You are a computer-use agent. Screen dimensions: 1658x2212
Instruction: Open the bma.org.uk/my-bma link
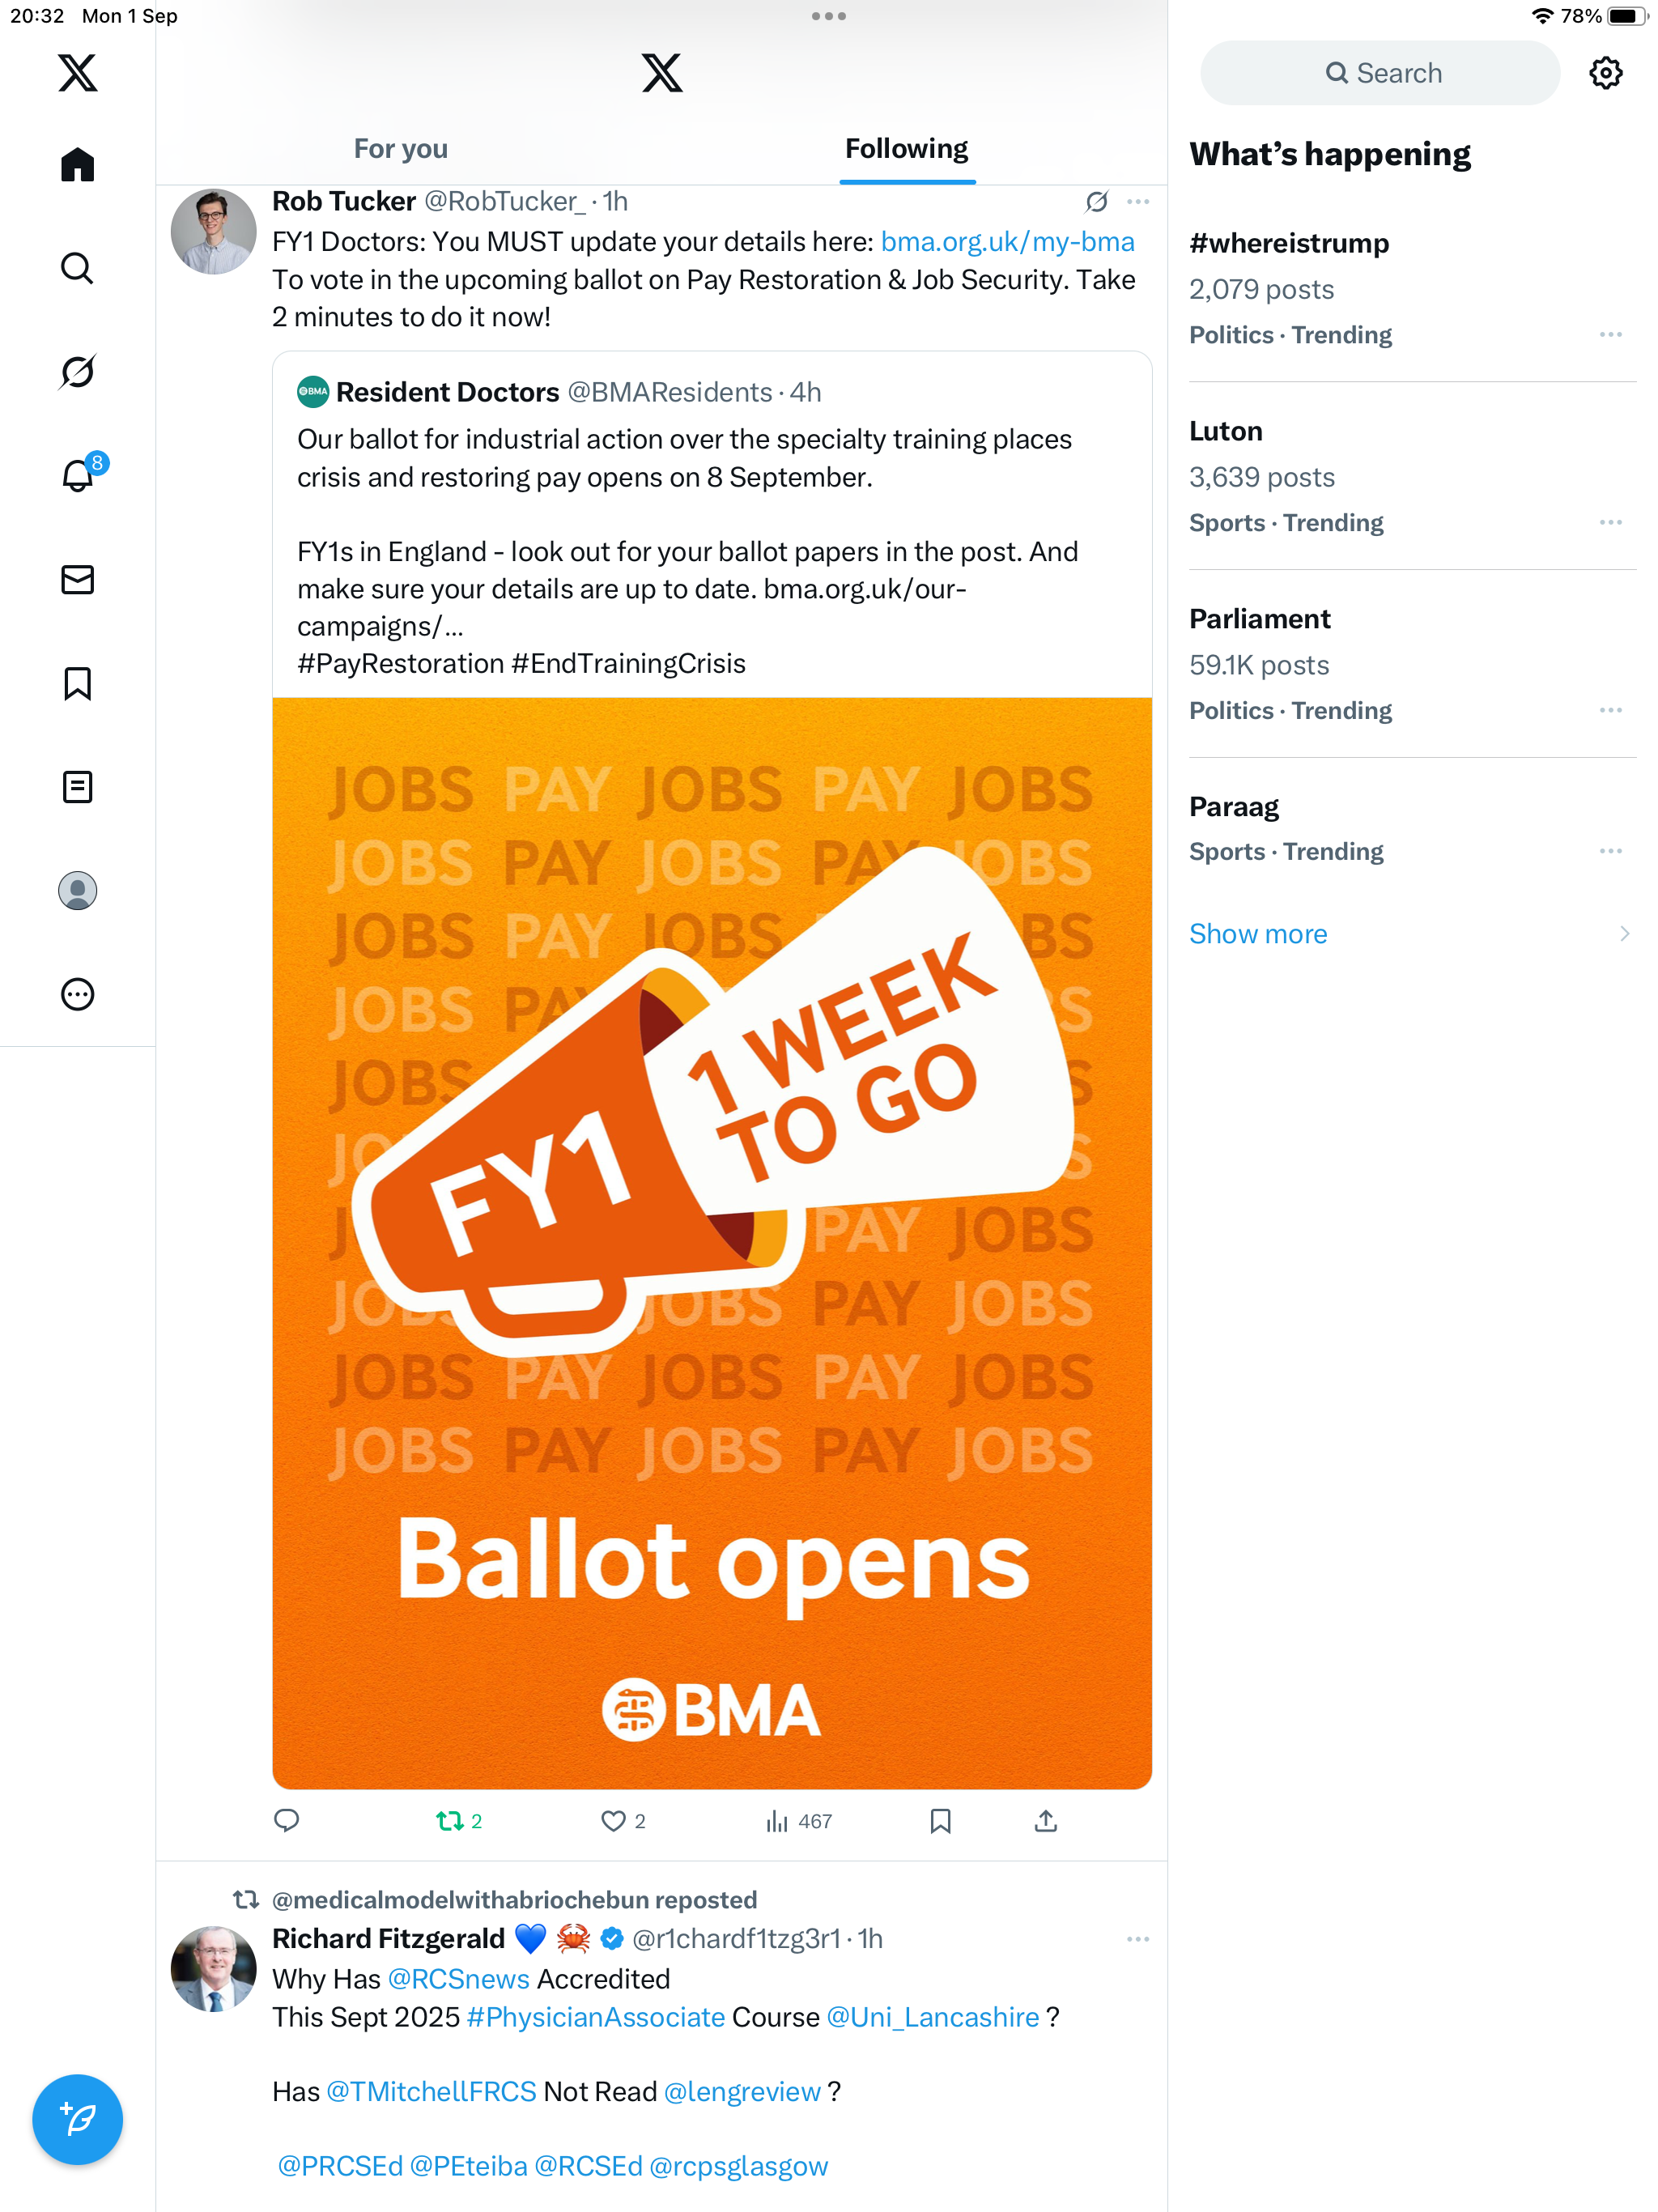(1007, 242)
